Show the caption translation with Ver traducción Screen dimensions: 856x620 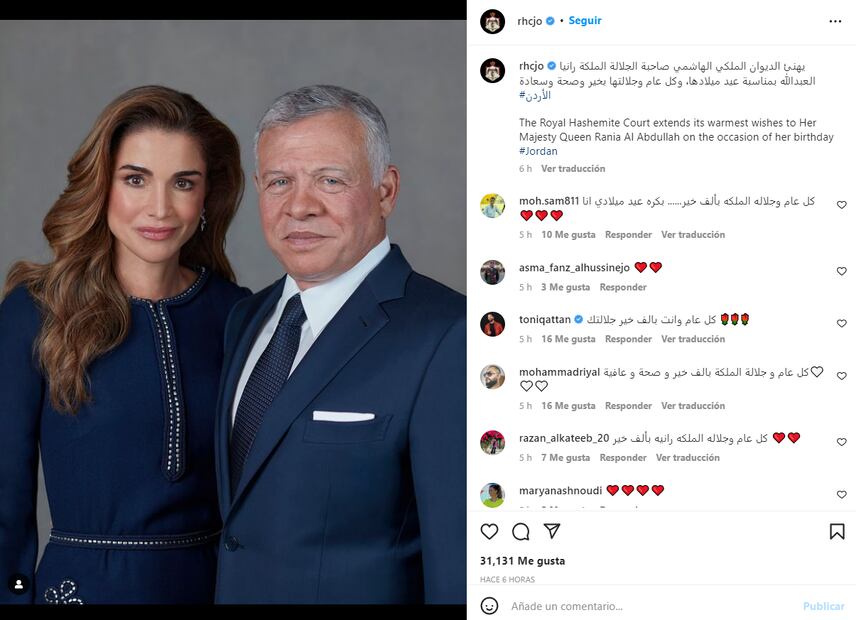[573, 169]
